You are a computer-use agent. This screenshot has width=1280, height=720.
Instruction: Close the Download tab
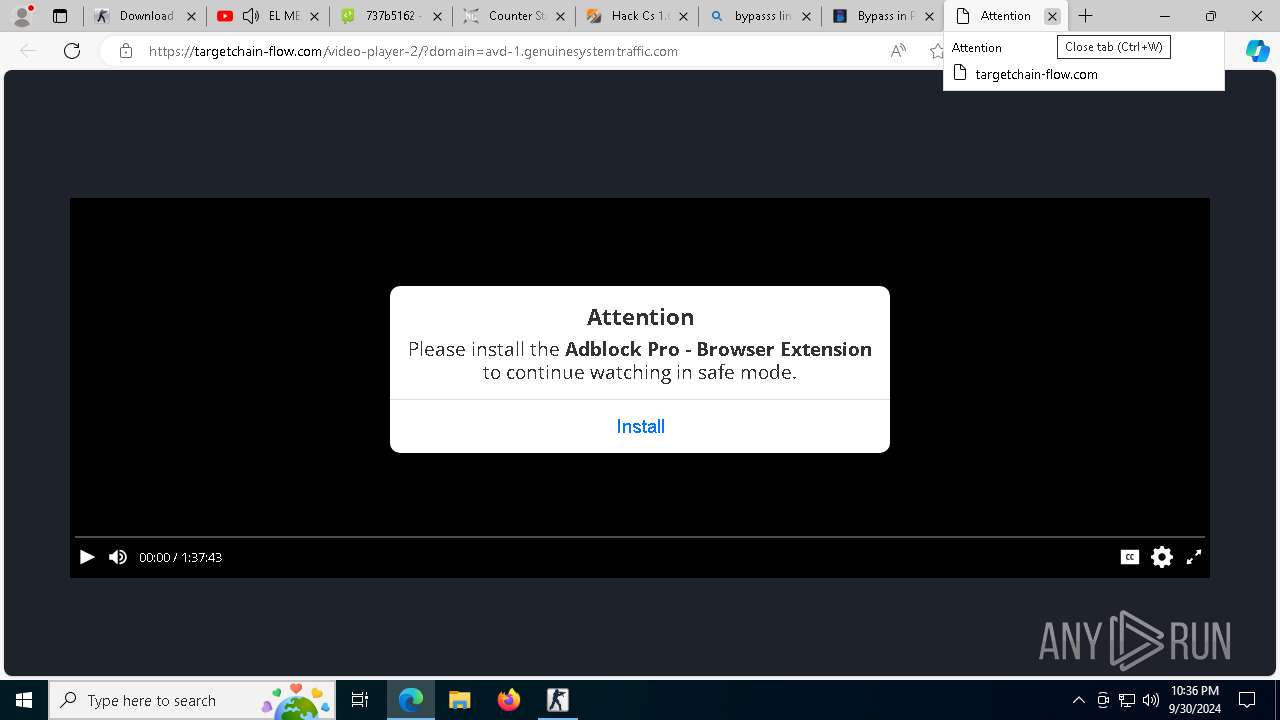coord(192,16)
